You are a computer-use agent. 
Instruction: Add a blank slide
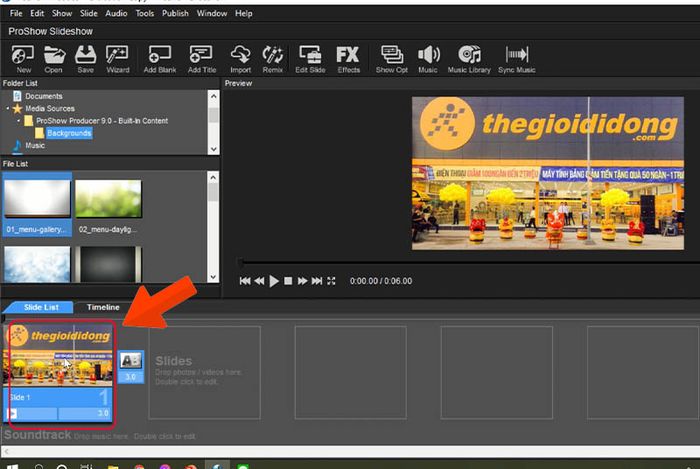point(160,58)
